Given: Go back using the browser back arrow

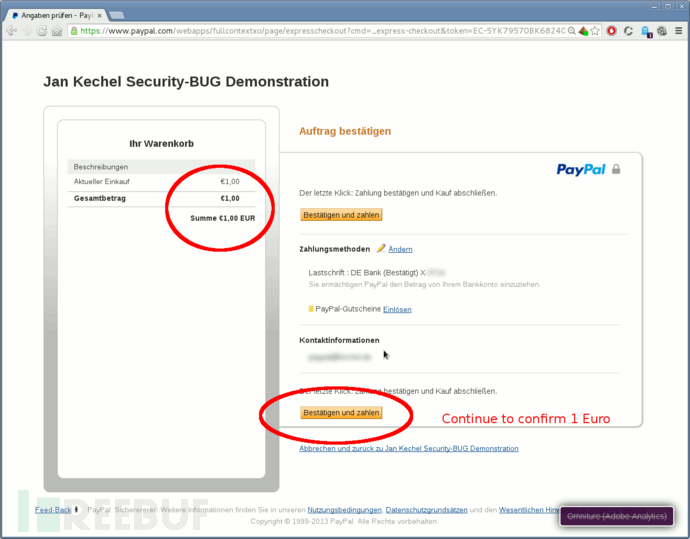Looking at the screenshot, I should pos(12,31).
